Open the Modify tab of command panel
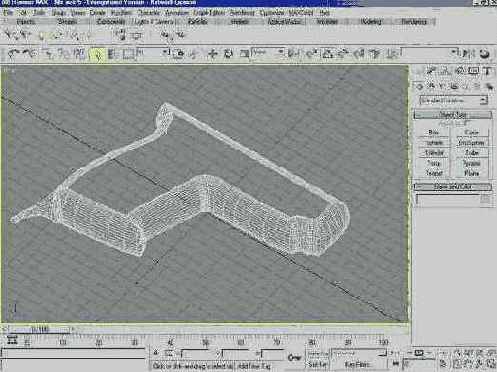This screenshot has width=497, height=372. click(x=431, y=71)
